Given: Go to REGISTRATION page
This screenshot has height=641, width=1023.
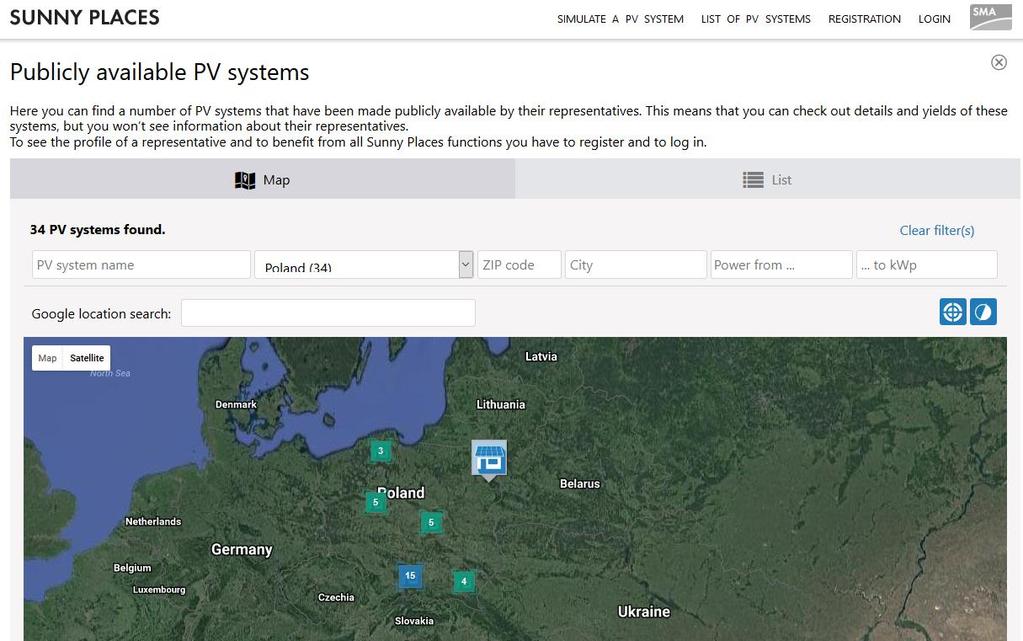Looking at the screenshot, I should (864, 19).
